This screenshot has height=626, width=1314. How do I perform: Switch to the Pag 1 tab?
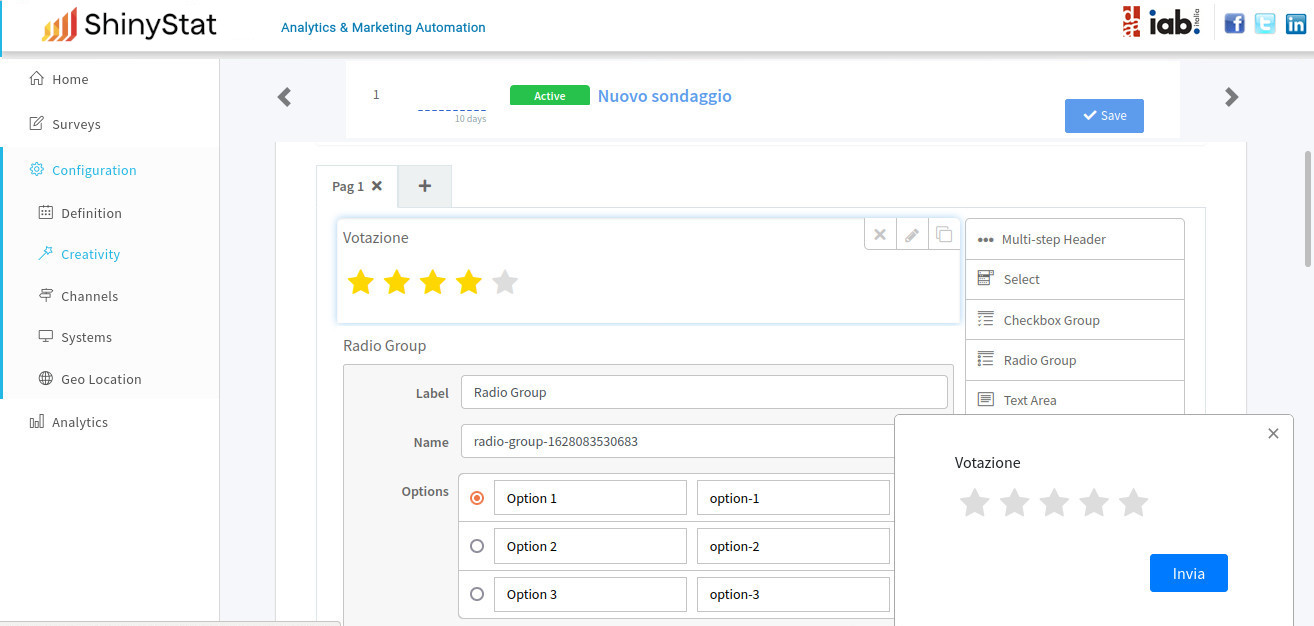pyautogui.click(x=347, y=186)
